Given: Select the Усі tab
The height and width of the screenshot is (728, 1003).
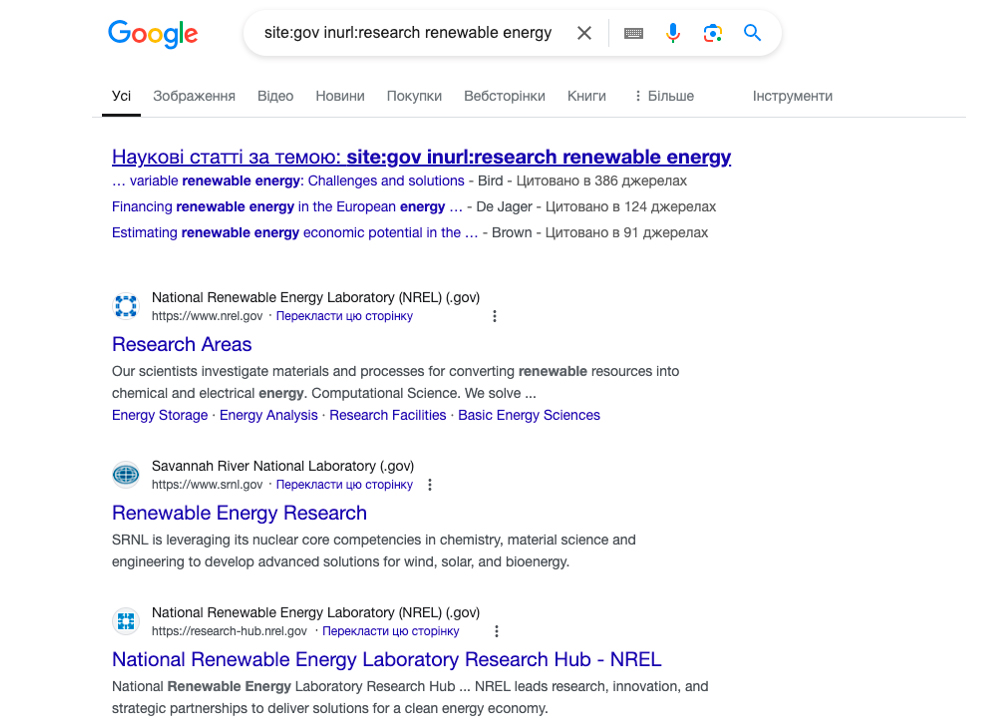Looking at the screenshot, I should (x=122, y=96).
